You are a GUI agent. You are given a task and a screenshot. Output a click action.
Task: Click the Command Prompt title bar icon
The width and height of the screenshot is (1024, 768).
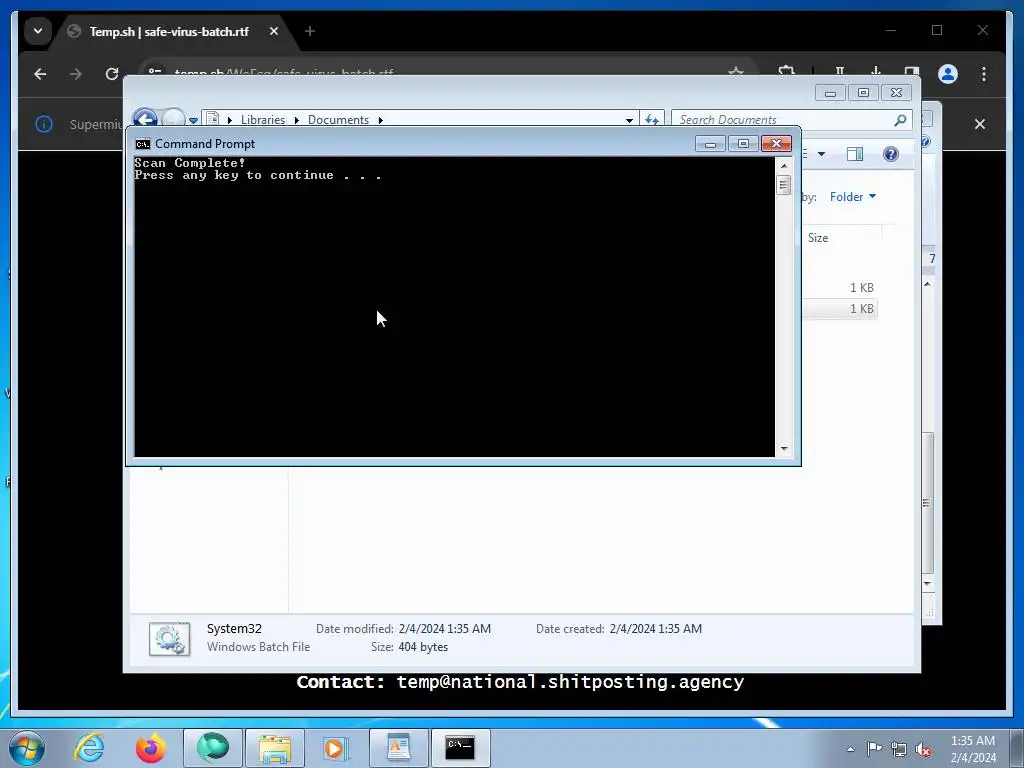pos(142,144)
